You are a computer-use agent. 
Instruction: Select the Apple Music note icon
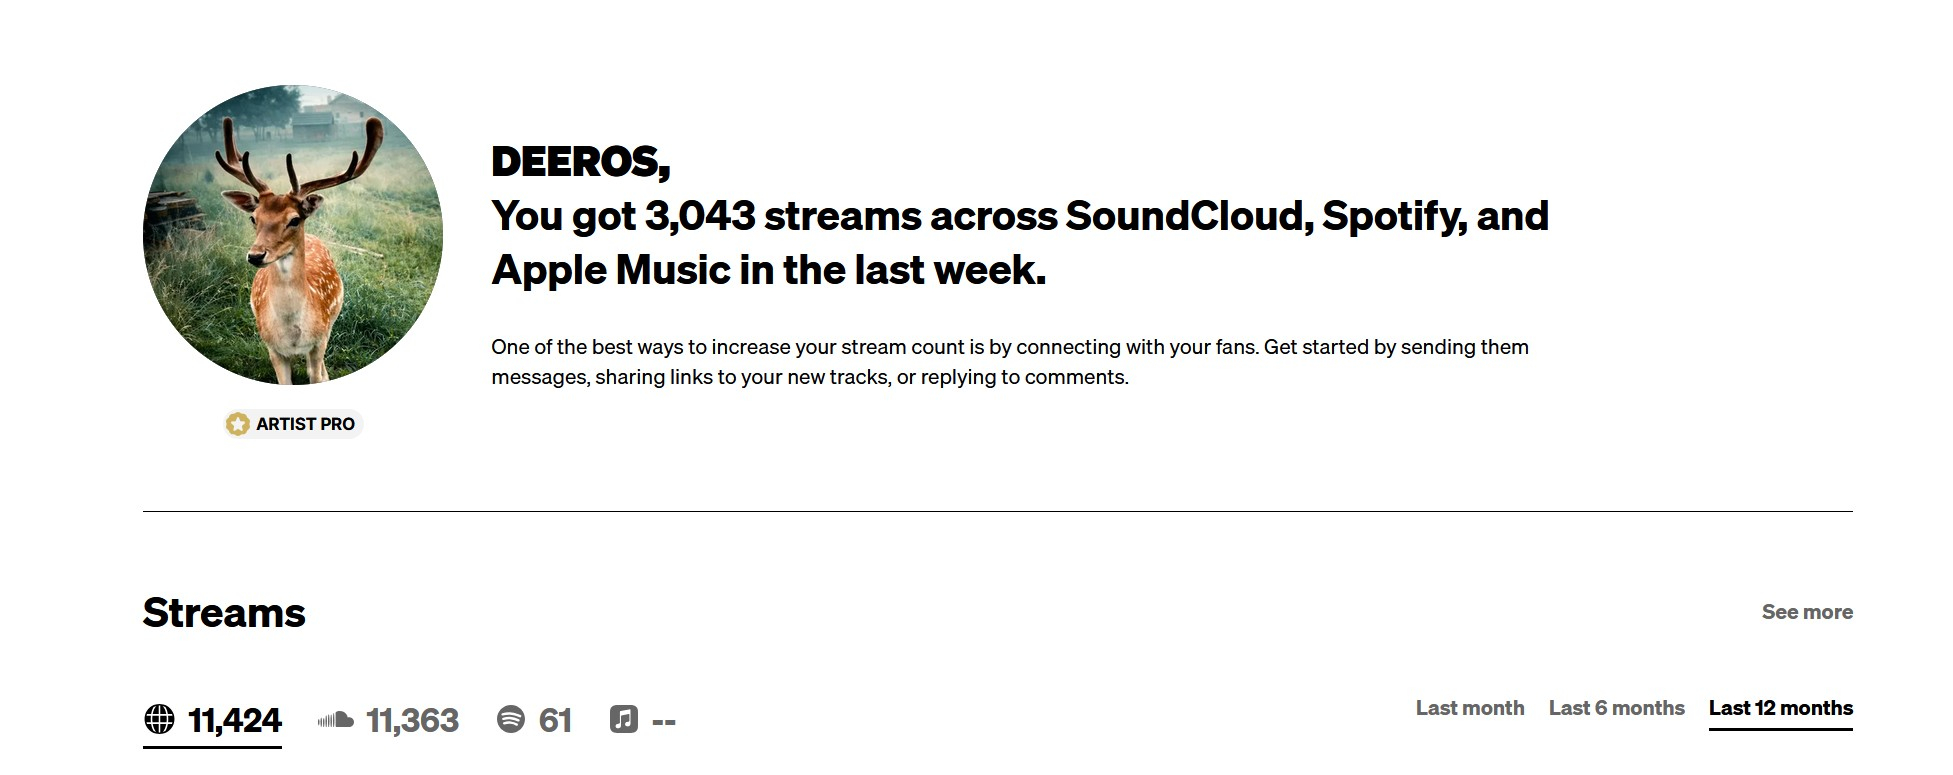pyautogui.click(x=624, y=719)
